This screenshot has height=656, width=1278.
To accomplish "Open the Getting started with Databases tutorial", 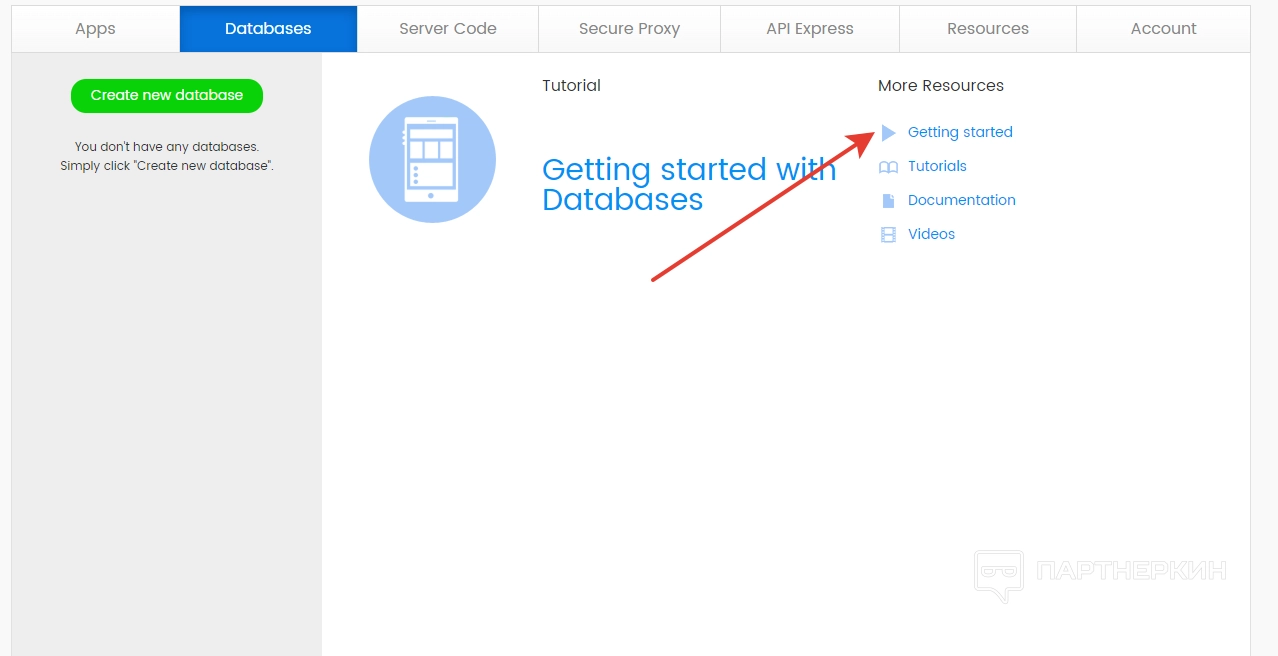I will [689, 185].
